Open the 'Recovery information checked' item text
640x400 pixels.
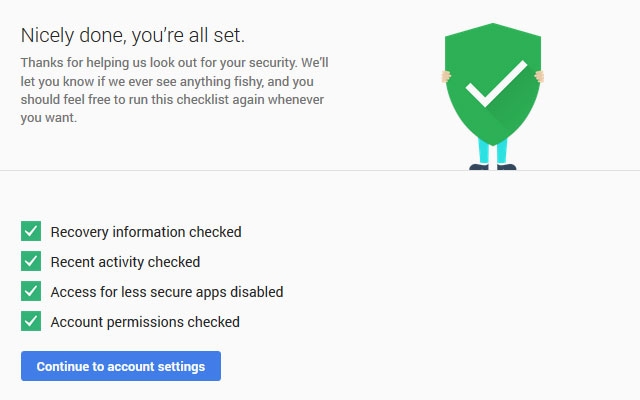coord(146,232)
